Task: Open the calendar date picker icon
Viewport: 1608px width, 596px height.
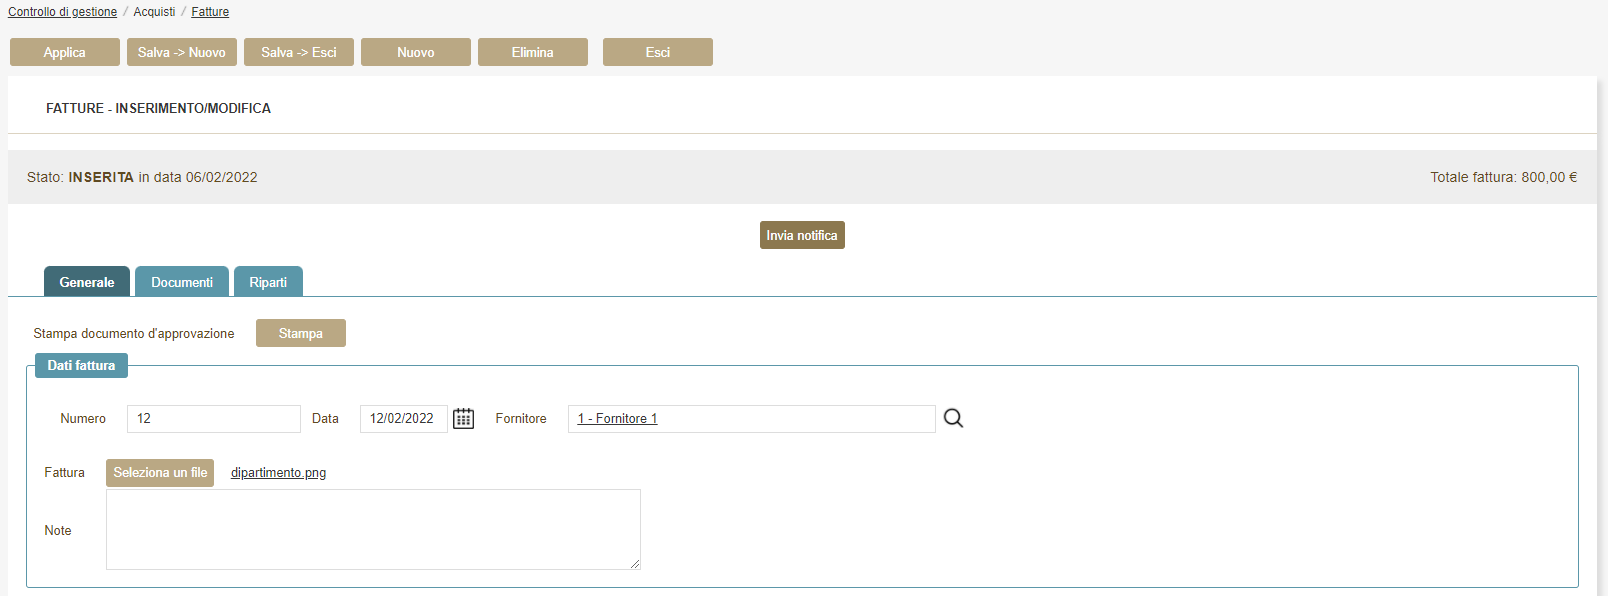Action: [x=463, y=419]
